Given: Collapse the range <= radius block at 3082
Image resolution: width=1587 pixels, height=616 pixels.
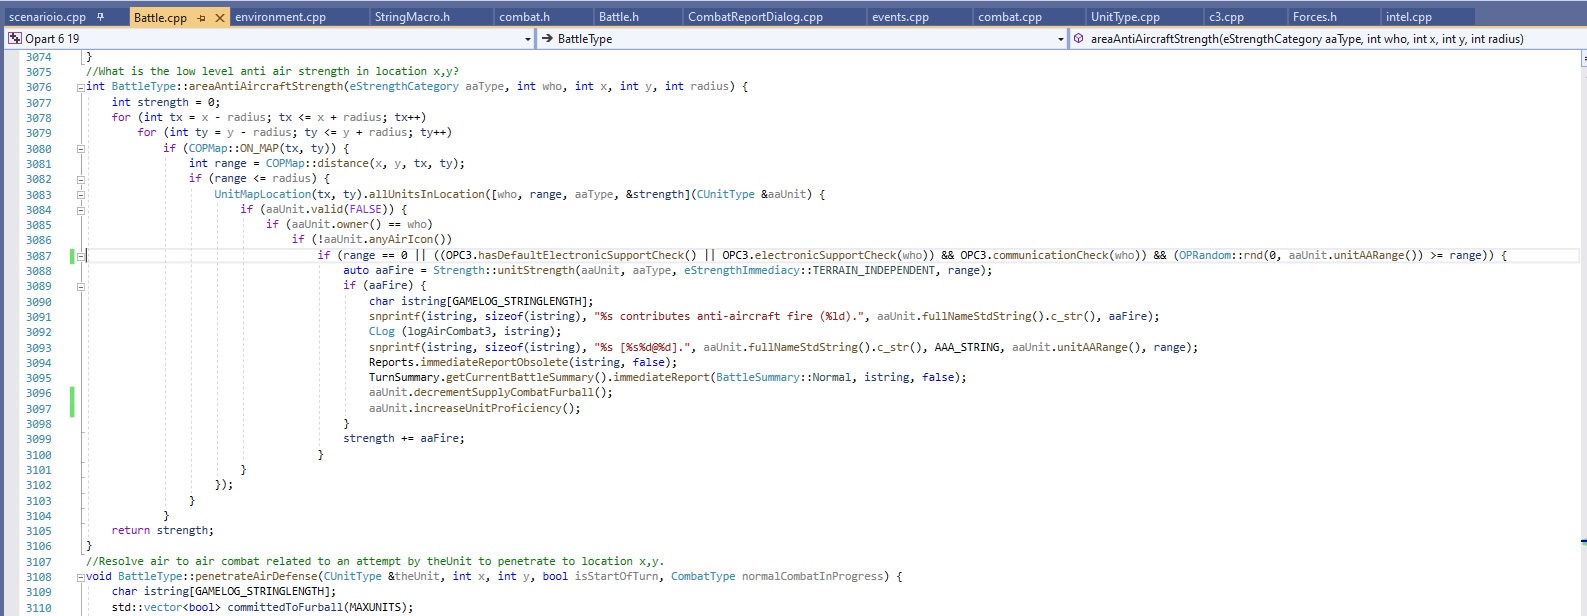Looking at the screenshot, I should 81,179.
